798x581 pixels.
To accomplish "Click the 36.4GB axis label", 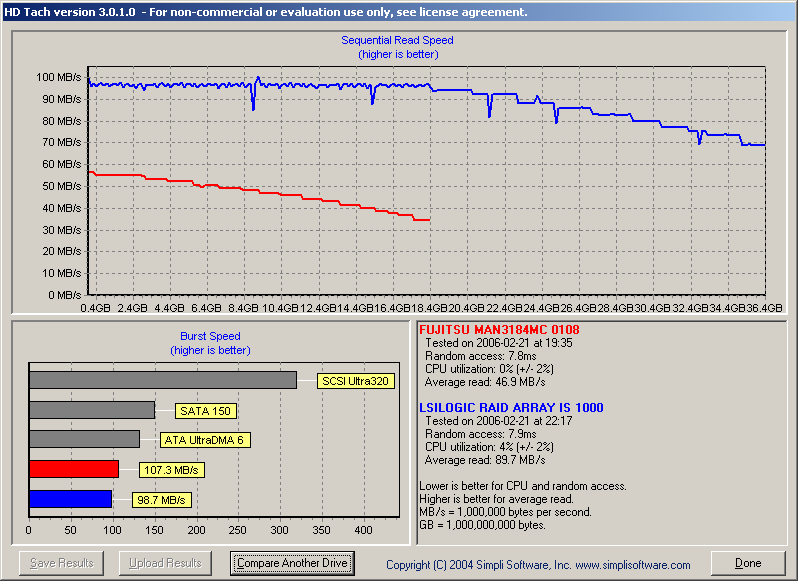I will (x=764, y=308).
